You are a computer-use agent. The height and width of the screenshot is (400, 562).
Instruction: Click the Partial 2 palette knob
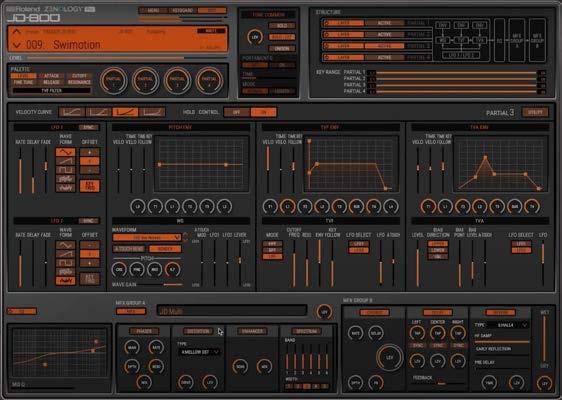point(145,80)
